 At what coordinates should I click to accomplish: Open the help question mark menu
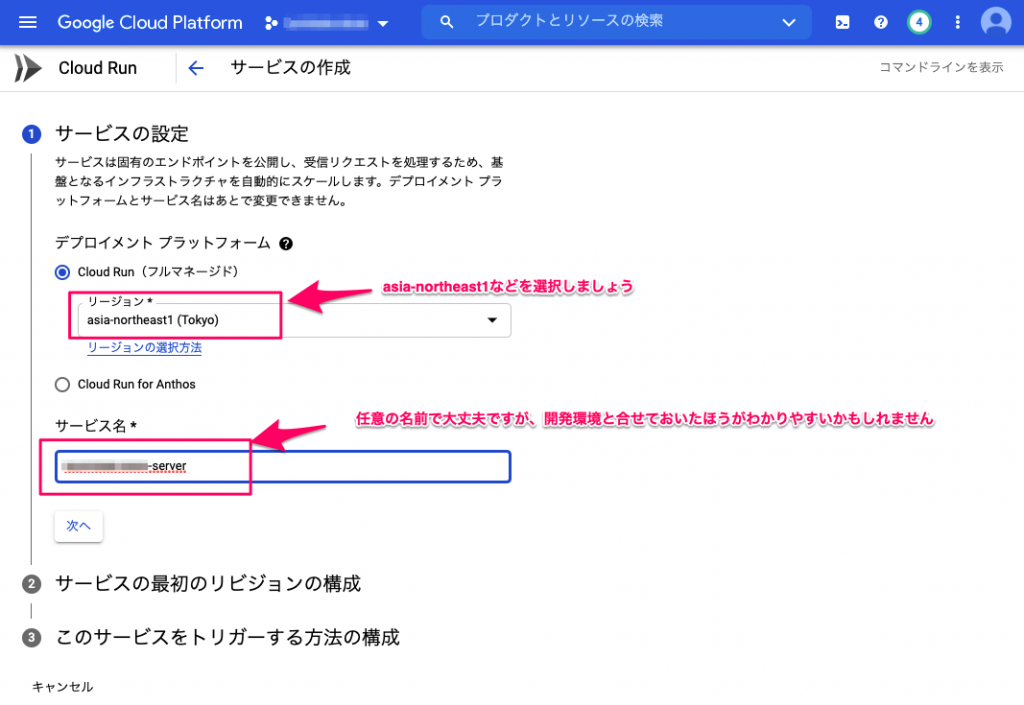tap(880, 22)
